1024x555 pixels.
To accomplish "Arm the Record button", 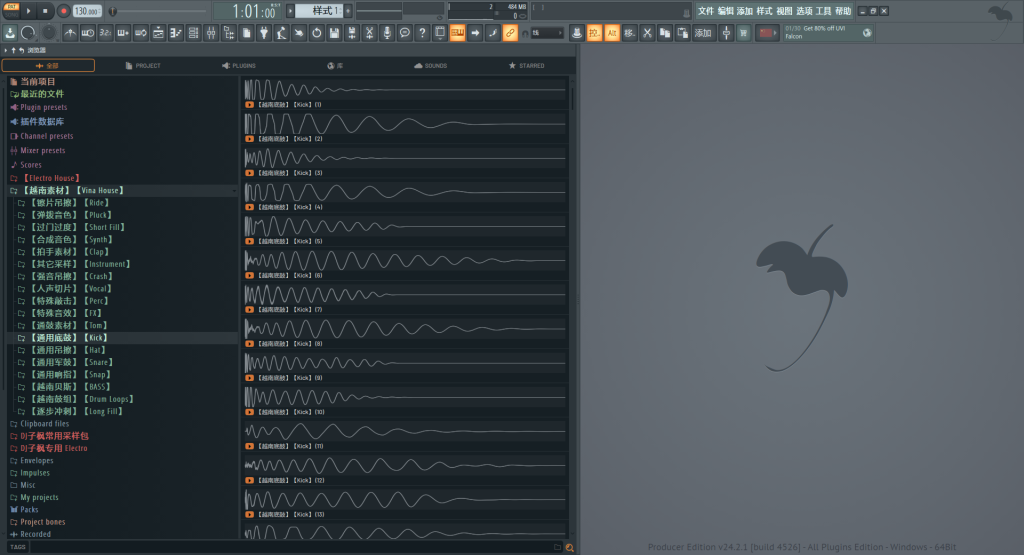I will pos(63,11).
